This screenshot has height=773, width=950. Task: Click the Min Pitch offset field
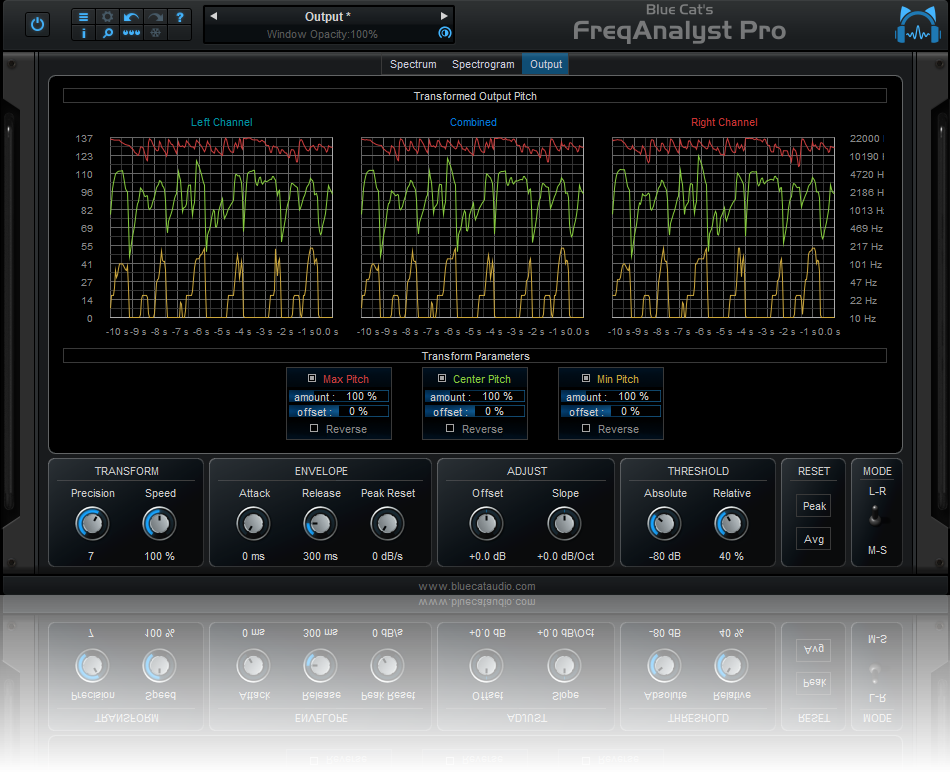point(611,411)
